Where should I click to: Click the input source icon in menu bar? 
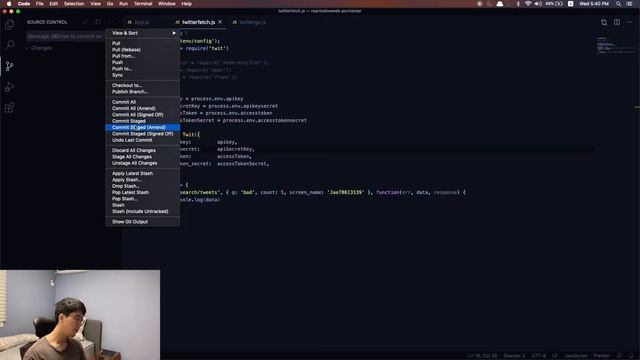[571, 4]
